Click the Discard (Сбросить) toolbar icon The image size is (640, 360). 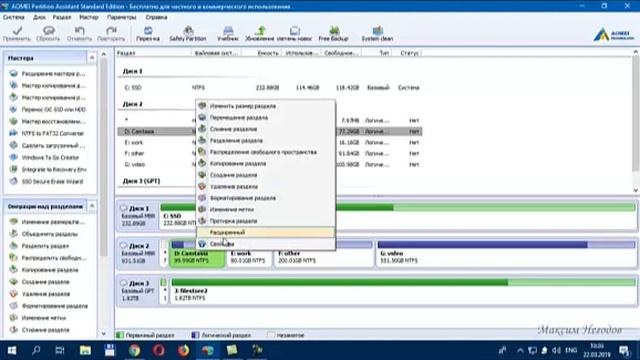pyautogui.click(x=48, y=33)
